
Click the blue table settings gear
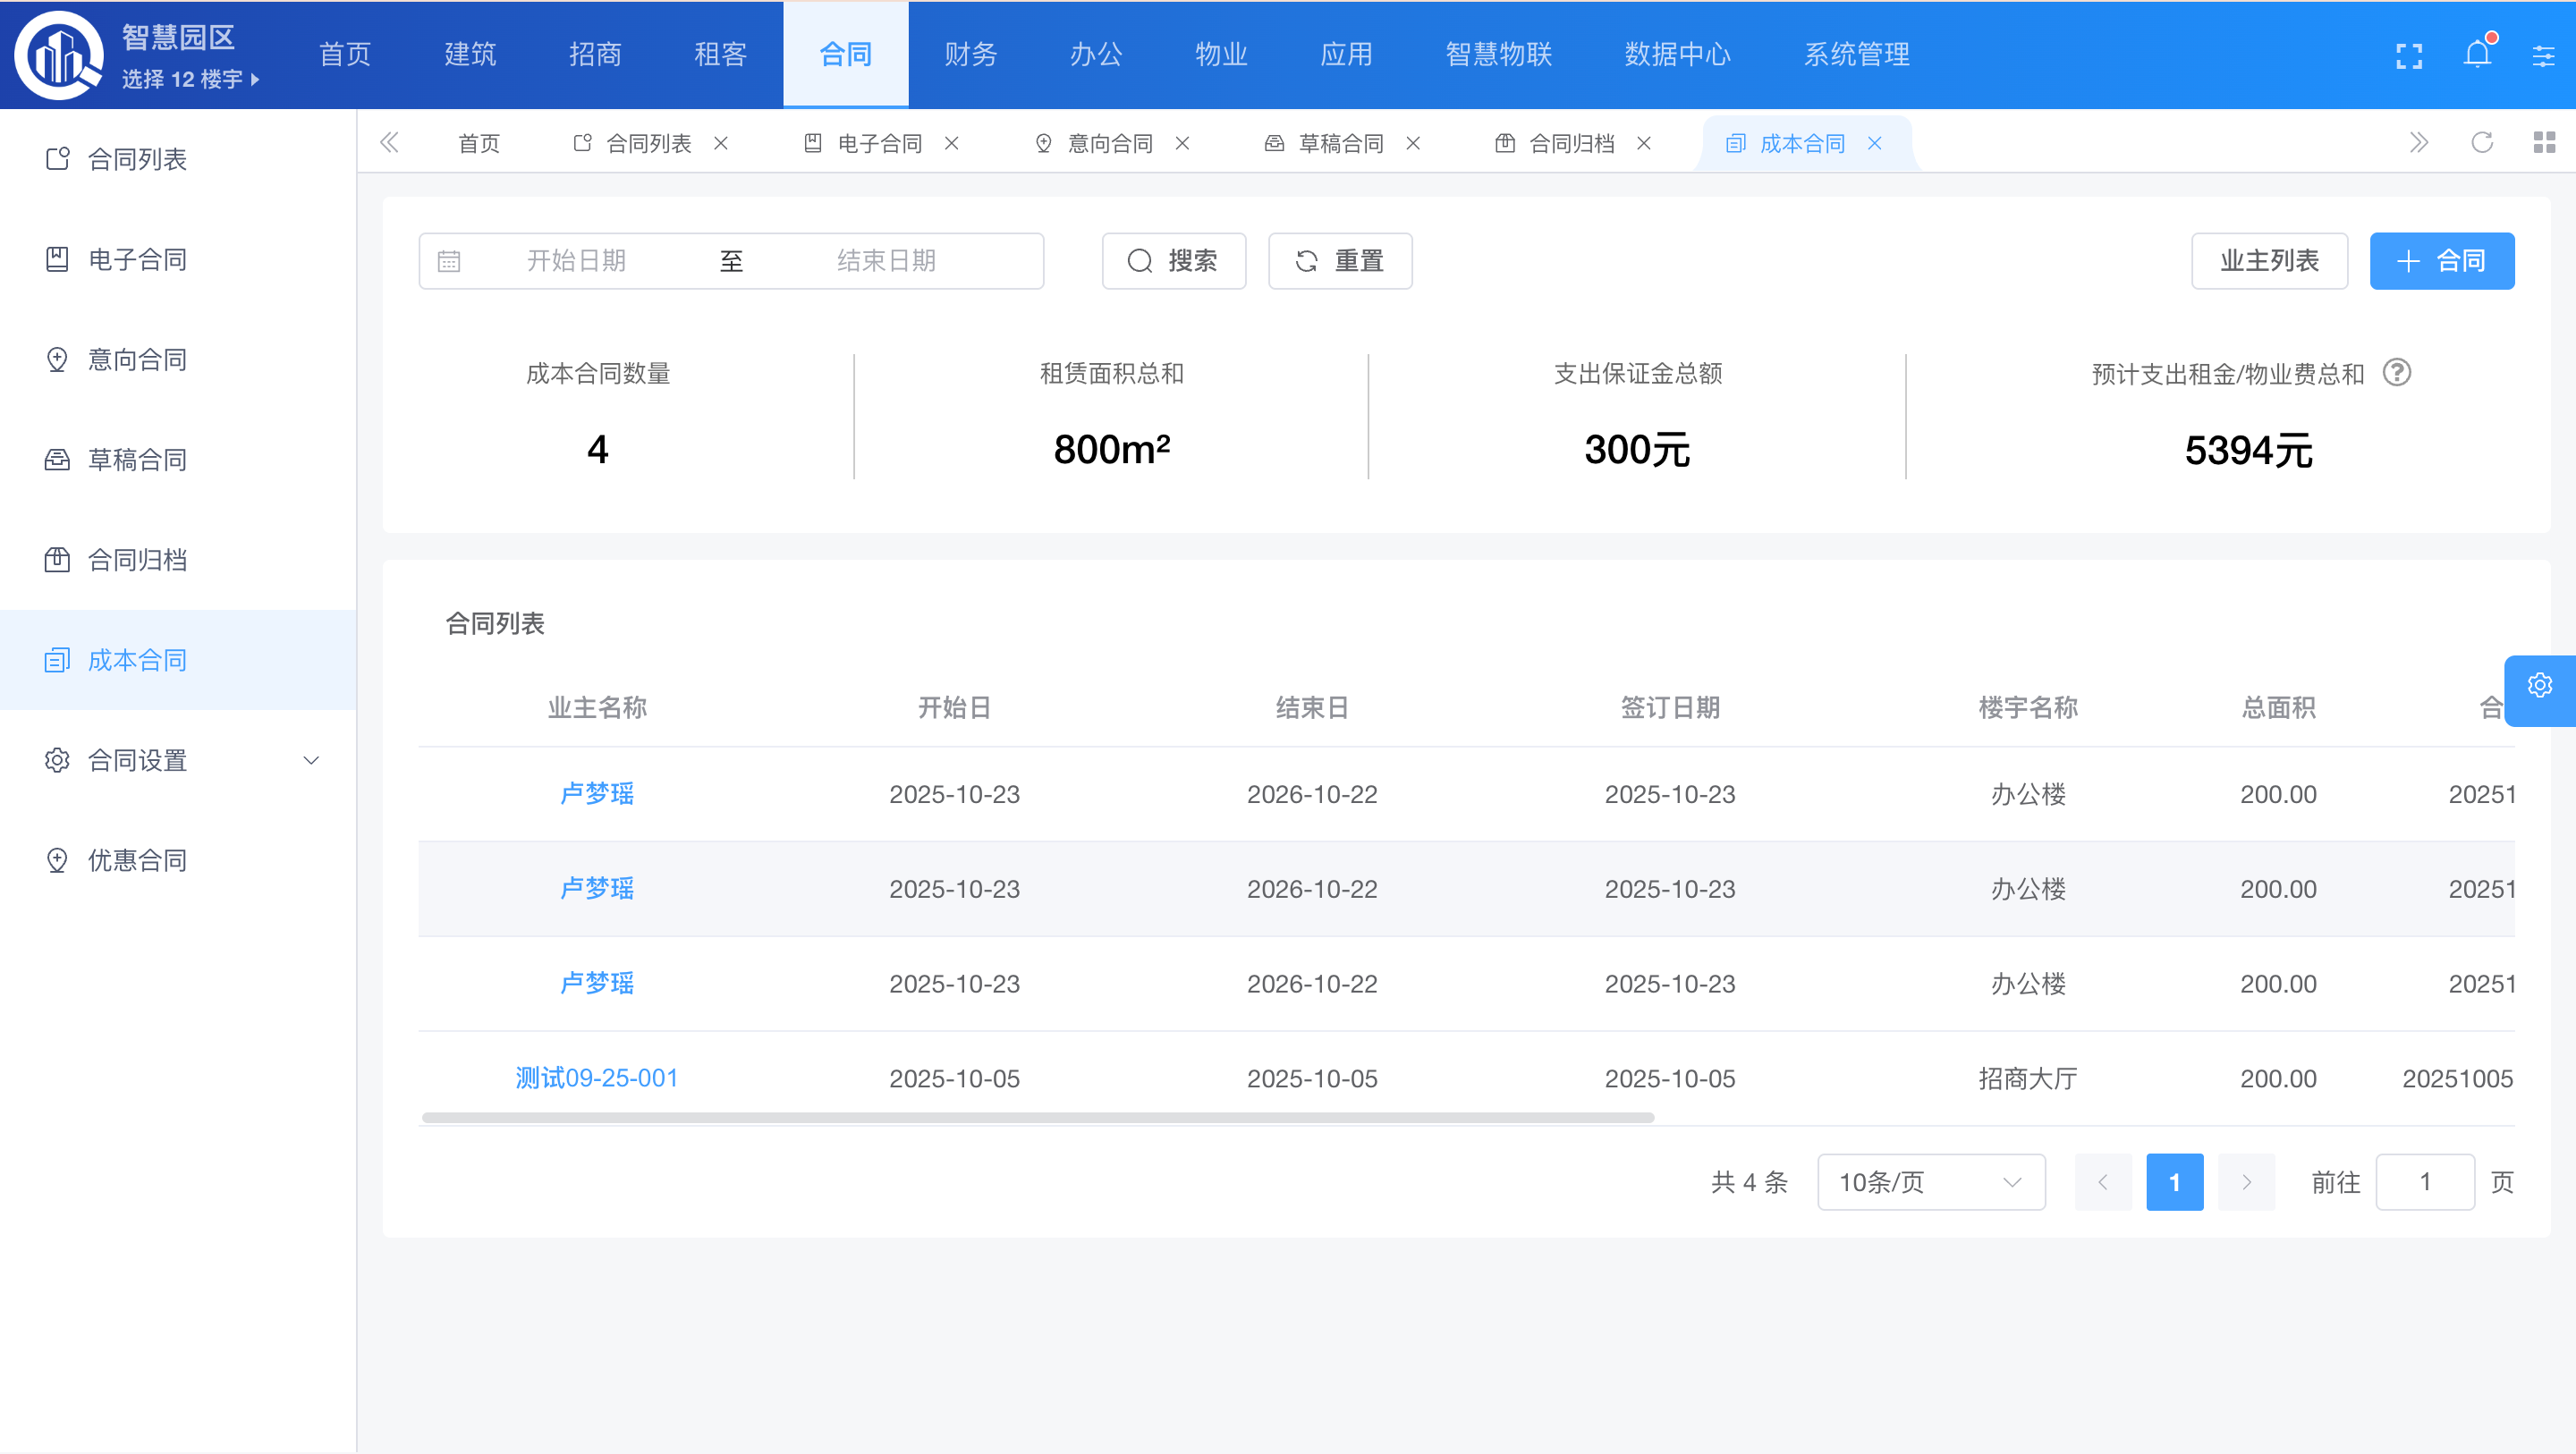[2539, 686]
